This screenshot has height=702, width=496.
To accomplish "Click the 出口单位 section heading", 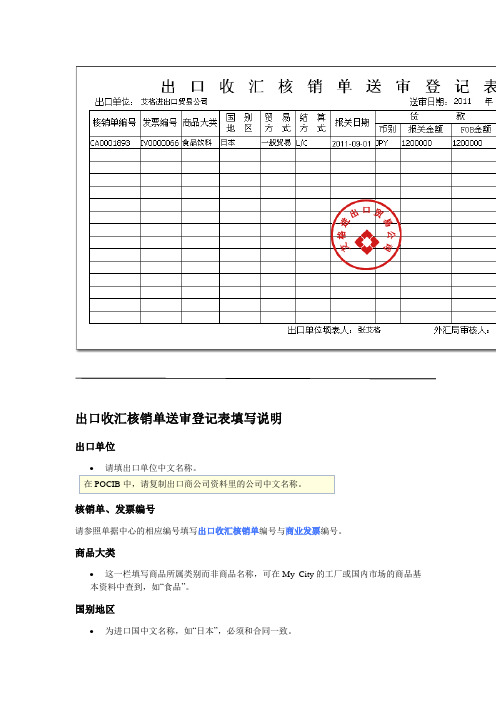I will point(95,446).
